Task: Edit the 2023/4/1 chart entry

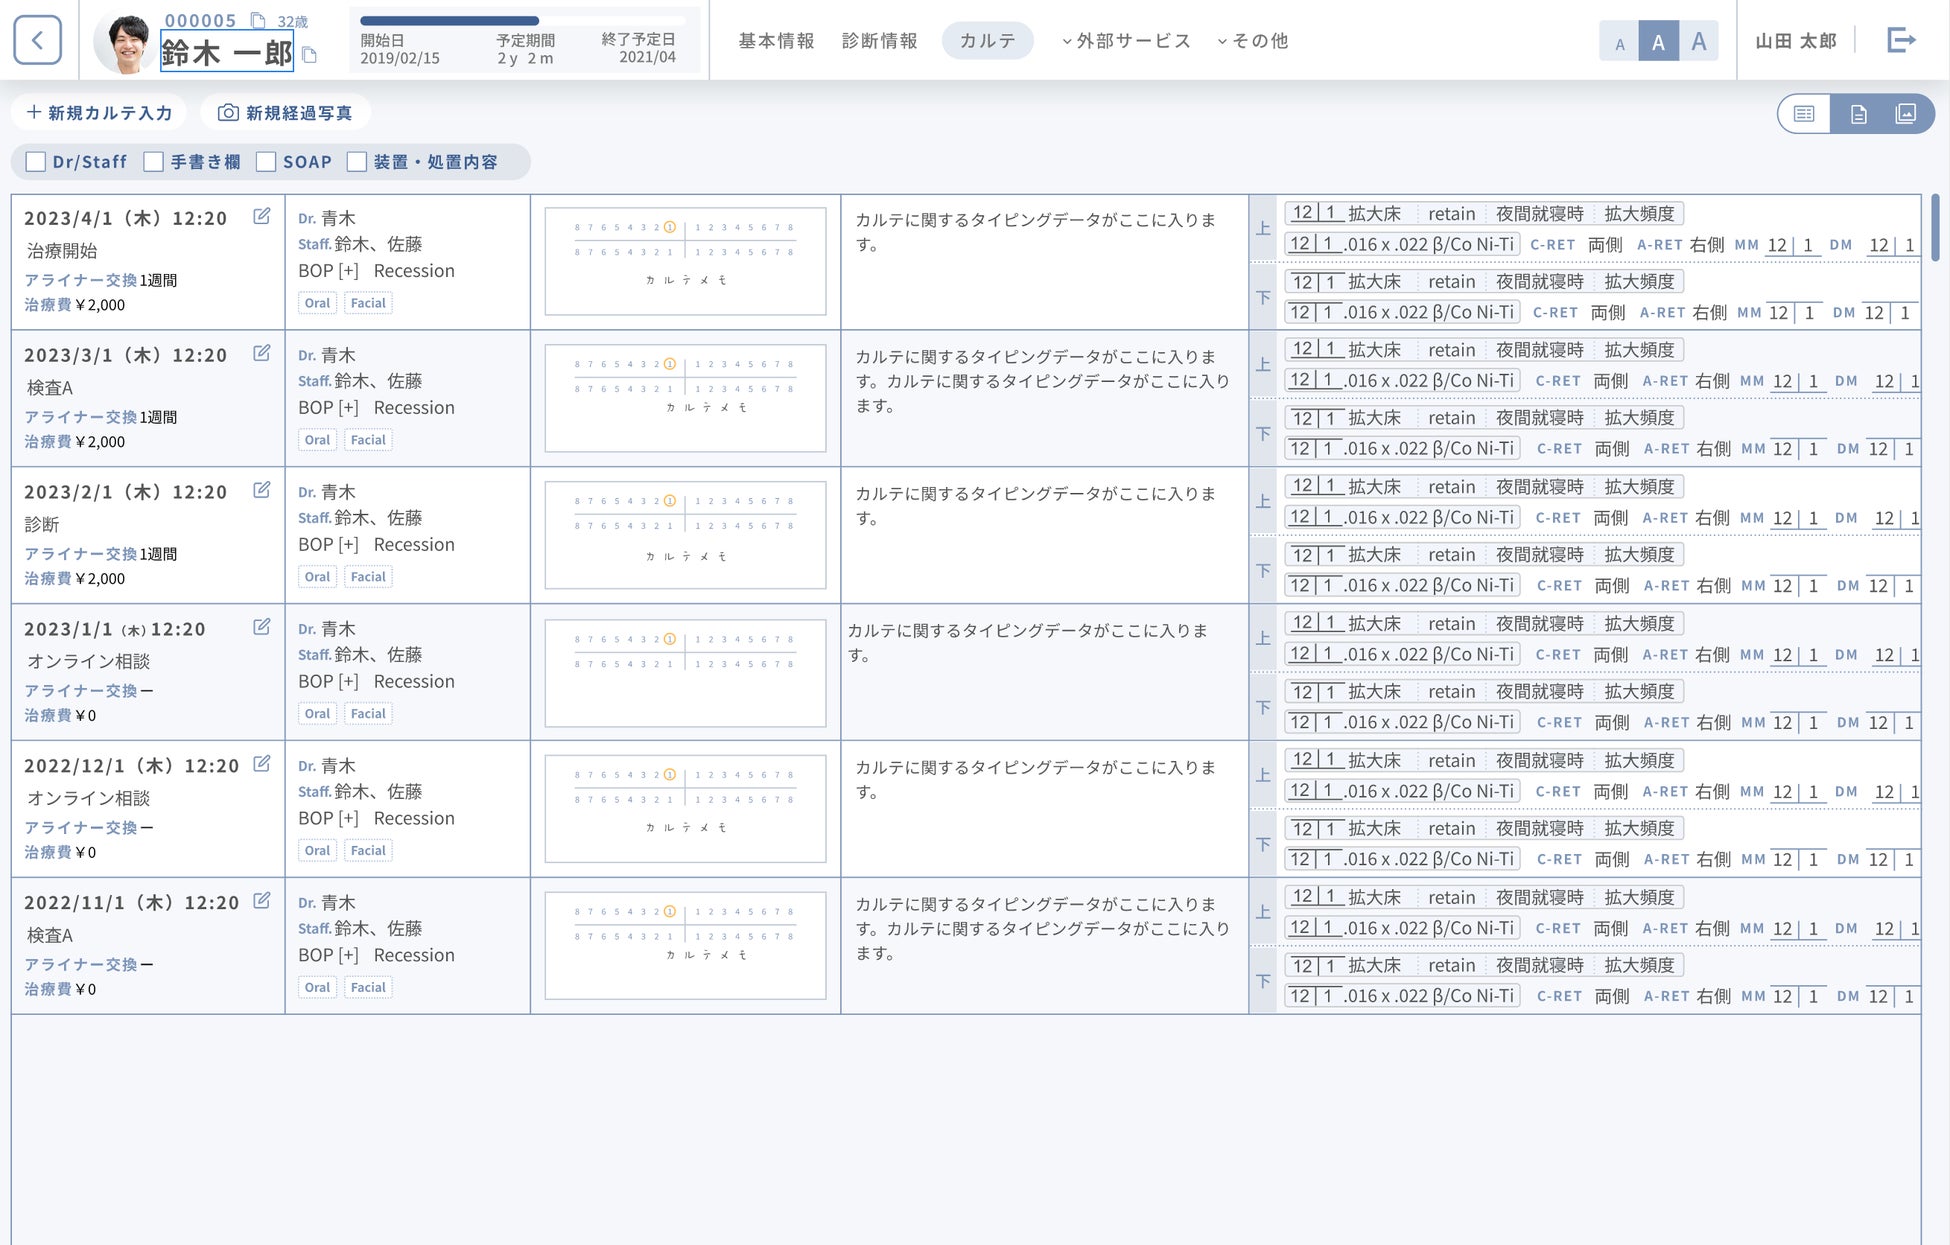Action: [262, 216]
